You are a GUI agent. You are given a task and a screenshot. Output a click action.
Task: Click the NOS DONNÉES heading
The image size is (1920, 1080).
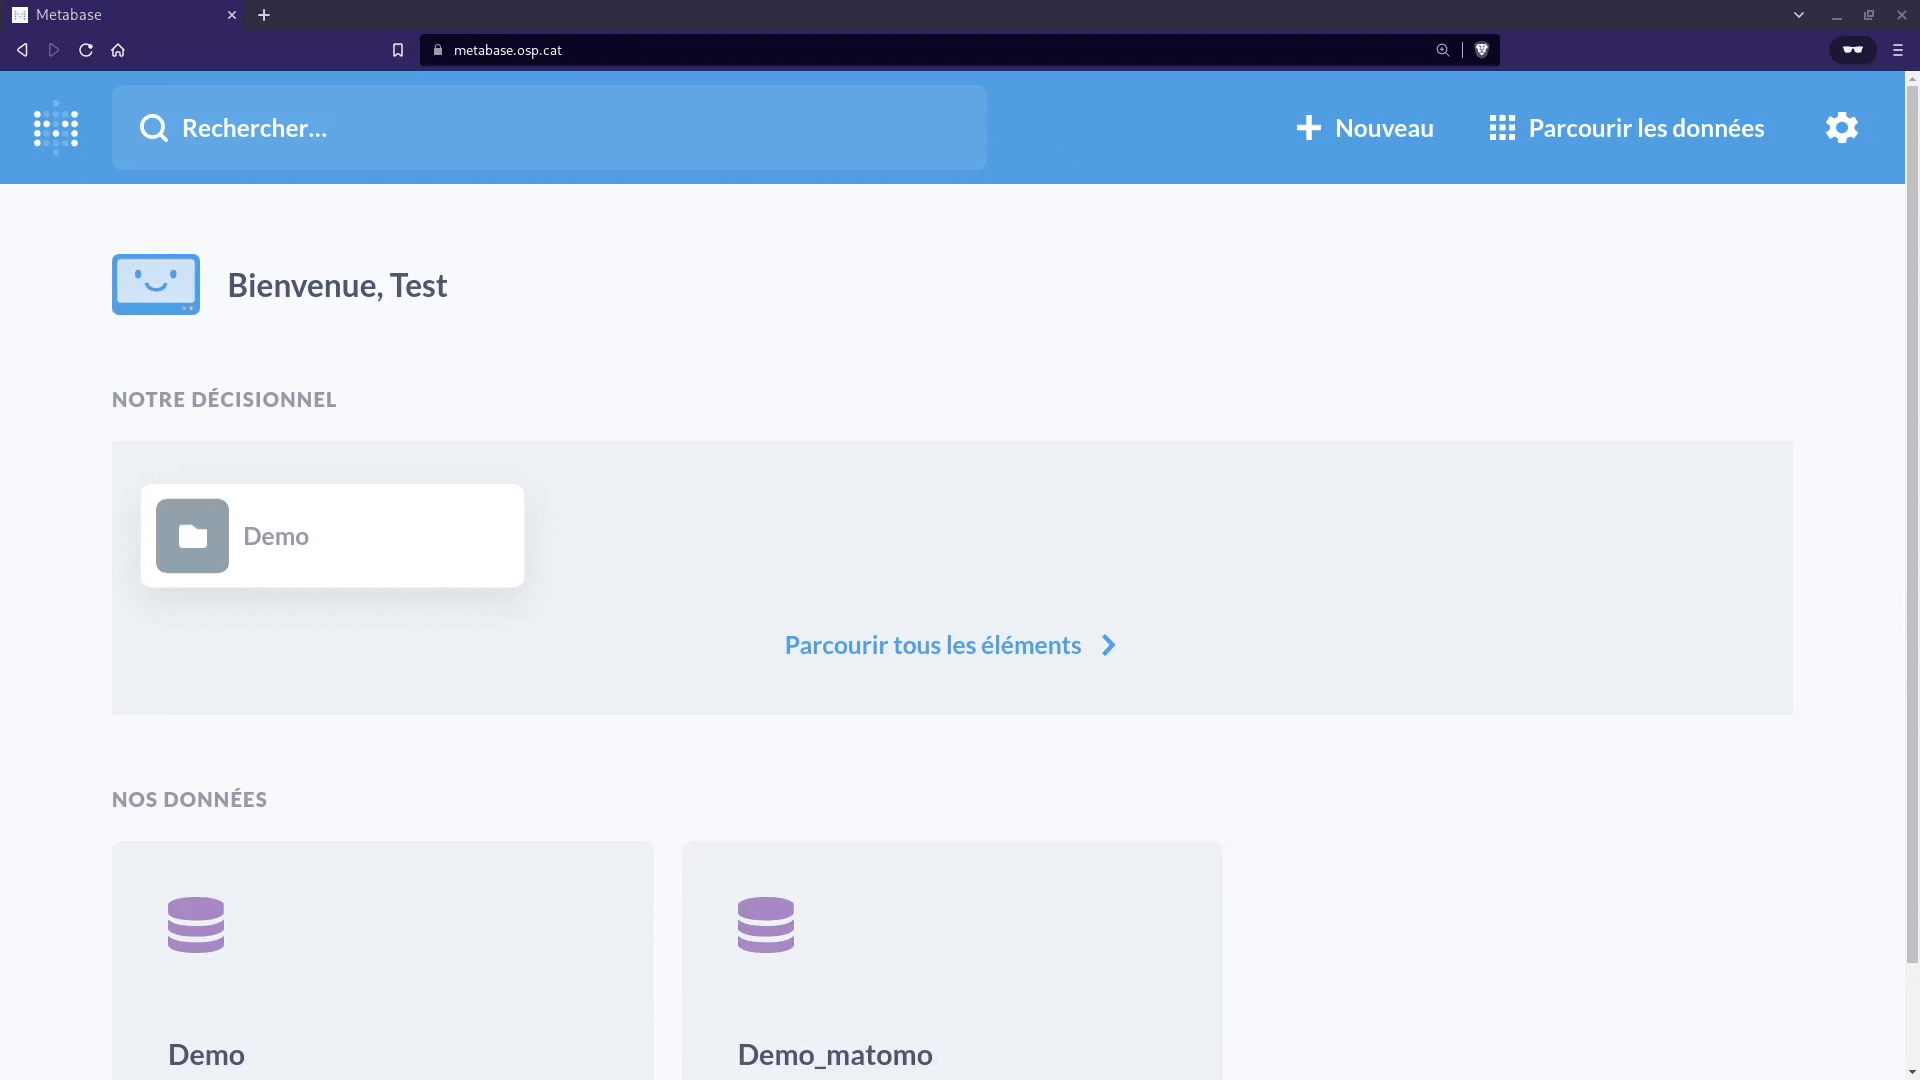coord(190,800)
